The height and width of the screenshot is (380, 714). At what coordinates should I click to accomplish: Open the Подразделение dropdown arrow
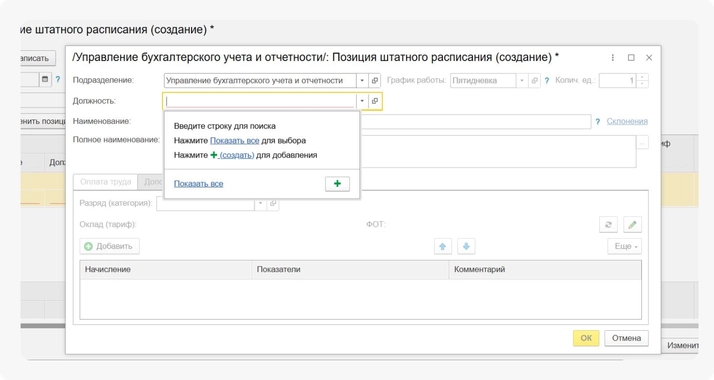pyautogui.click(x=362, y=81)
